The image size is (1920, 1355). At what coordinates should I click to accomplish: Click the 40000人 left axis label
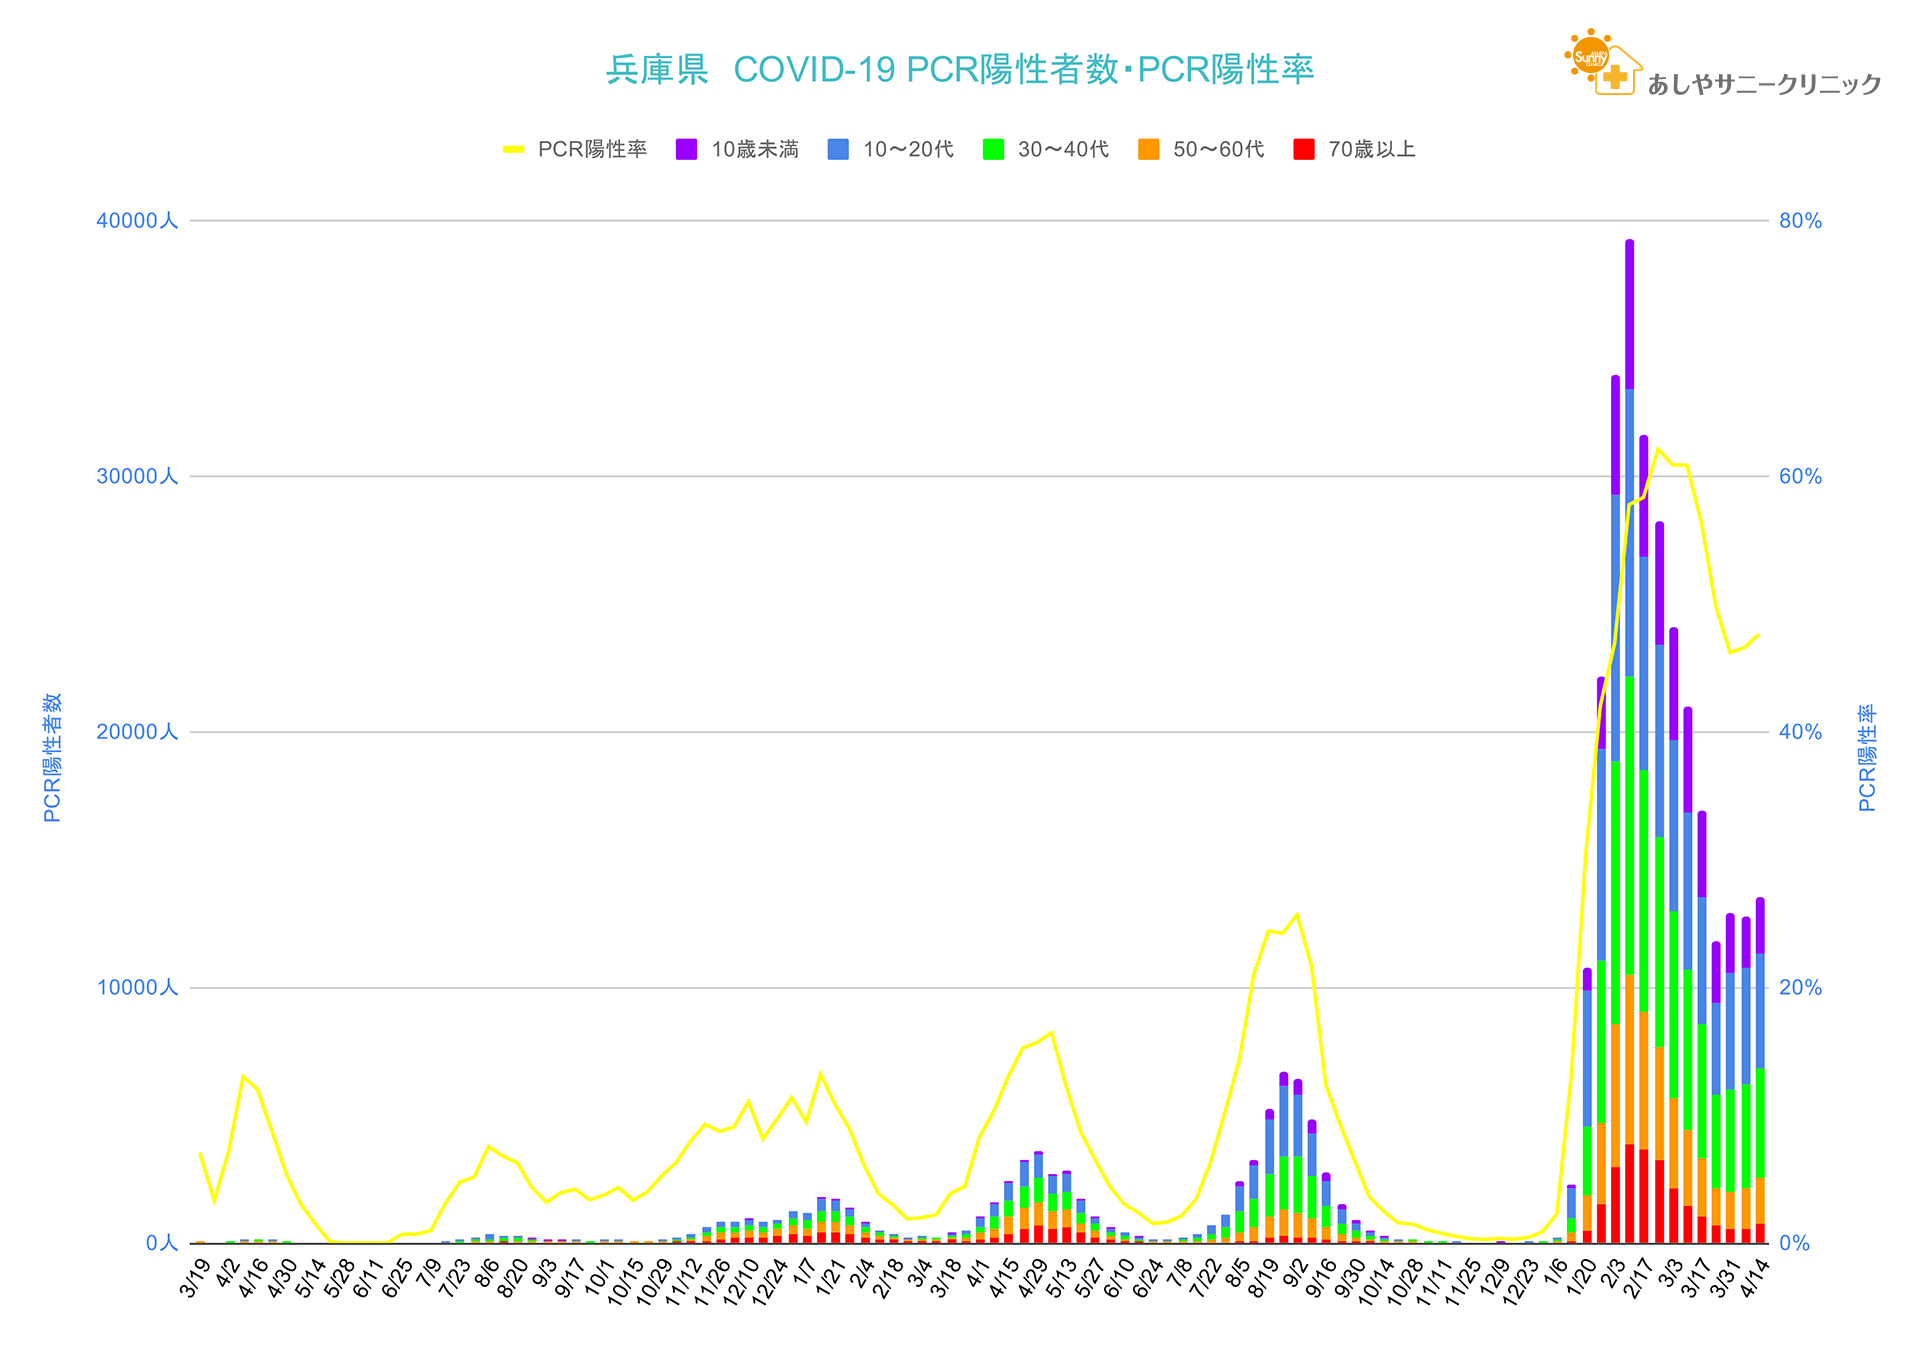137,220
